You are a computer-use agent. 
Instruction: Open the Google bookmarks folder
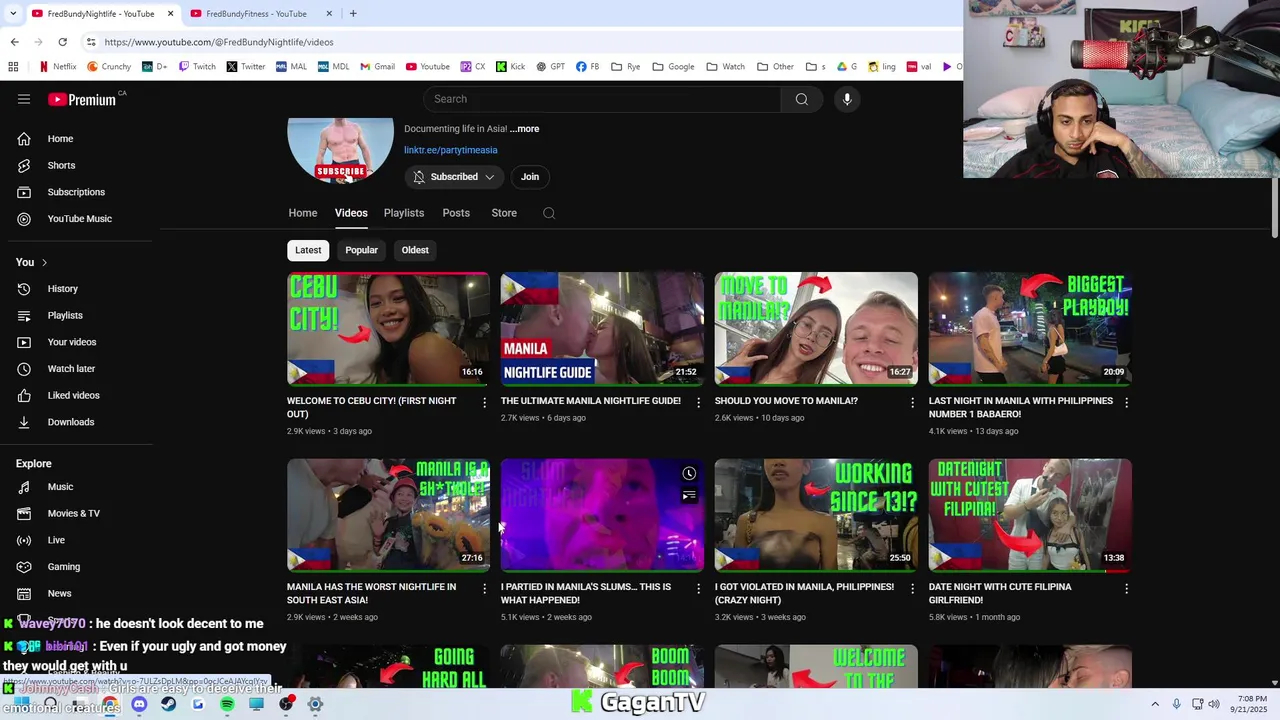click(x=672, y=67)
